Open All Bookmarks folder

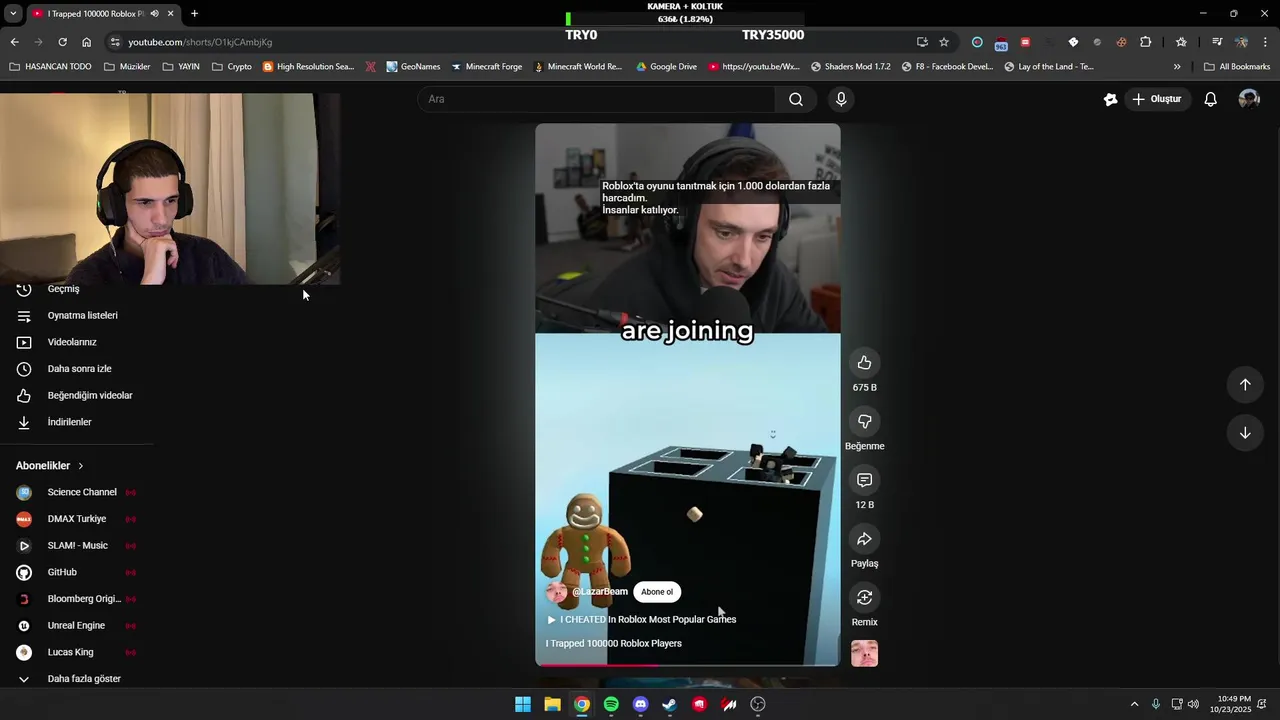[x=1237, y=67]
